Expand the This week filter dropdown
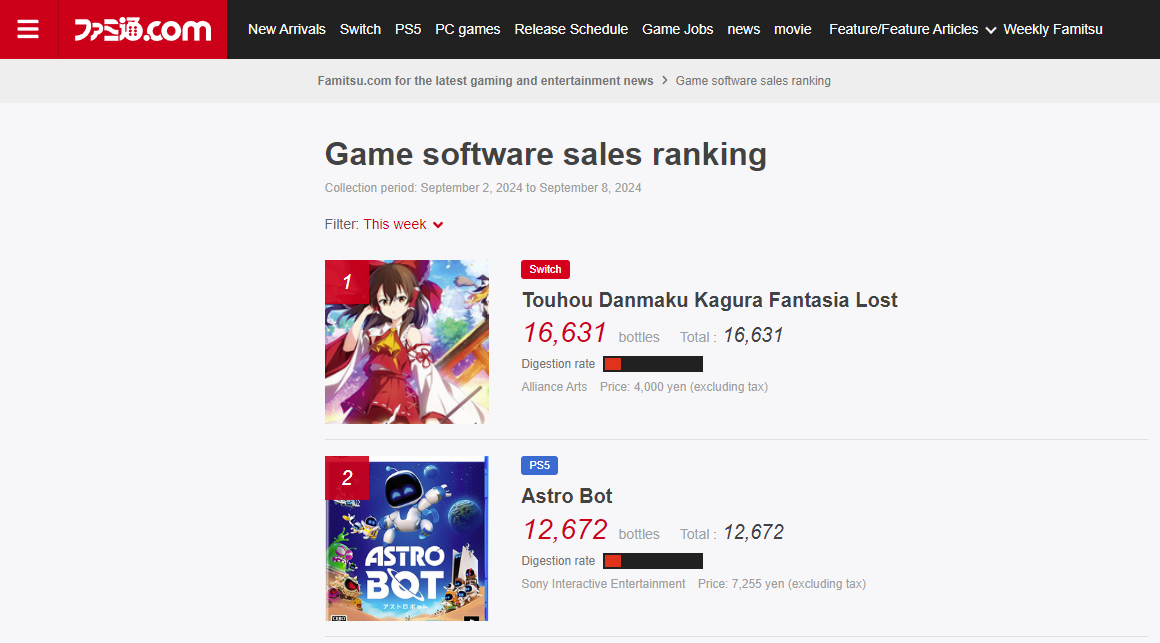 tap(403, 224)
